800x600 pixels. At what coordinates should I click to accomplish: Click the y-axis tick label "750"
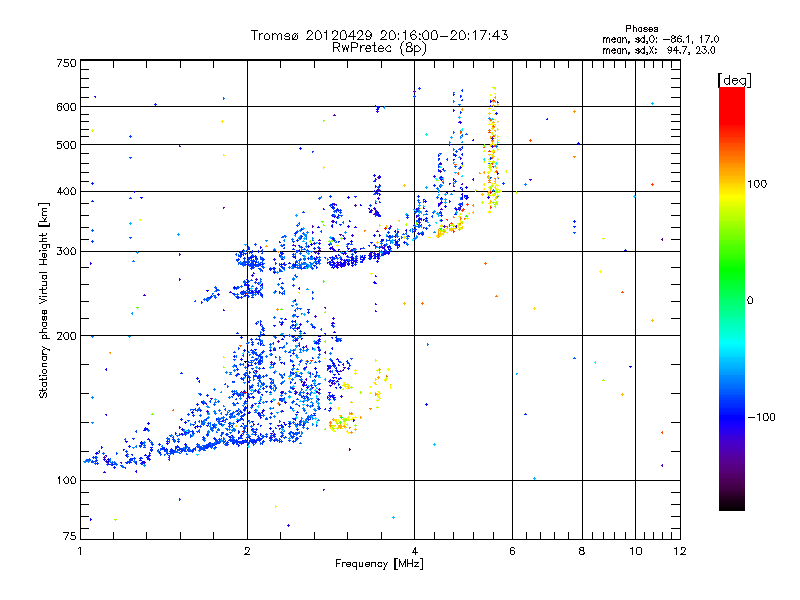click(x=66, y=63)
